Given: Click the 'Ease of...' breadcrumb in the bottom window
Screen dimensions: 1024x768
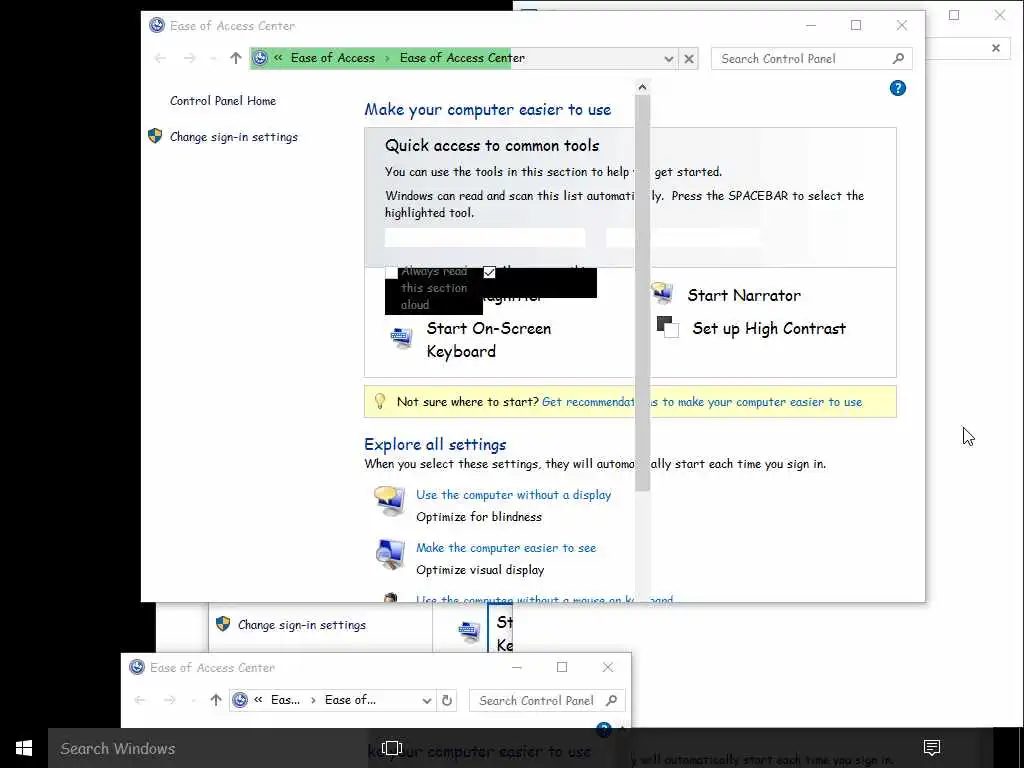Looking at the screenshot, I should click(350, 700).
